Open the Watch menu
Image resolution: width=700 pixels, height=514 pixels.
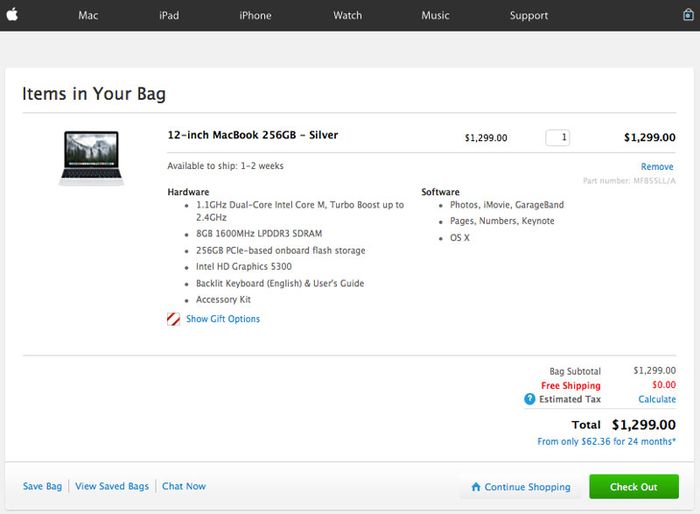tap(347, 15)
